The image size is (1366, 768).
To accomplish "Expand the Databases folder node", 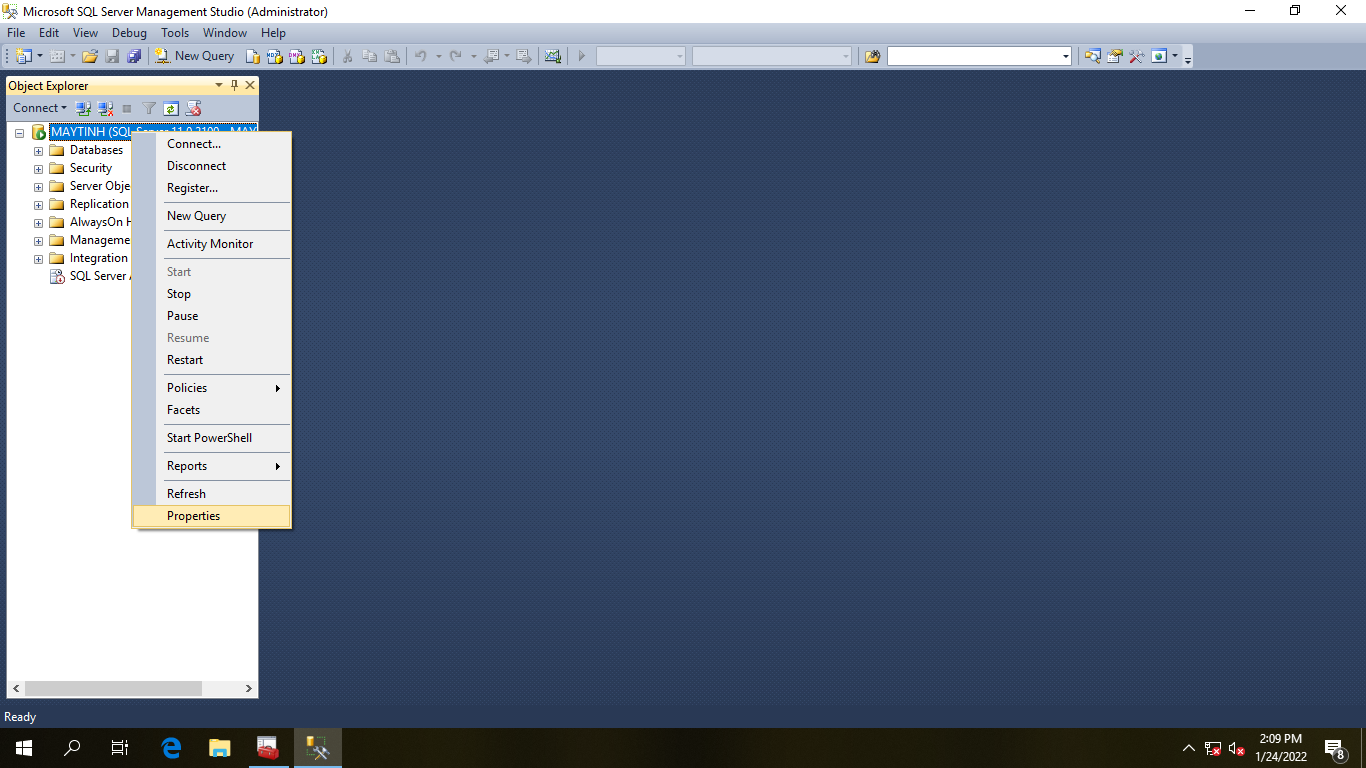I will pos(39,151).
